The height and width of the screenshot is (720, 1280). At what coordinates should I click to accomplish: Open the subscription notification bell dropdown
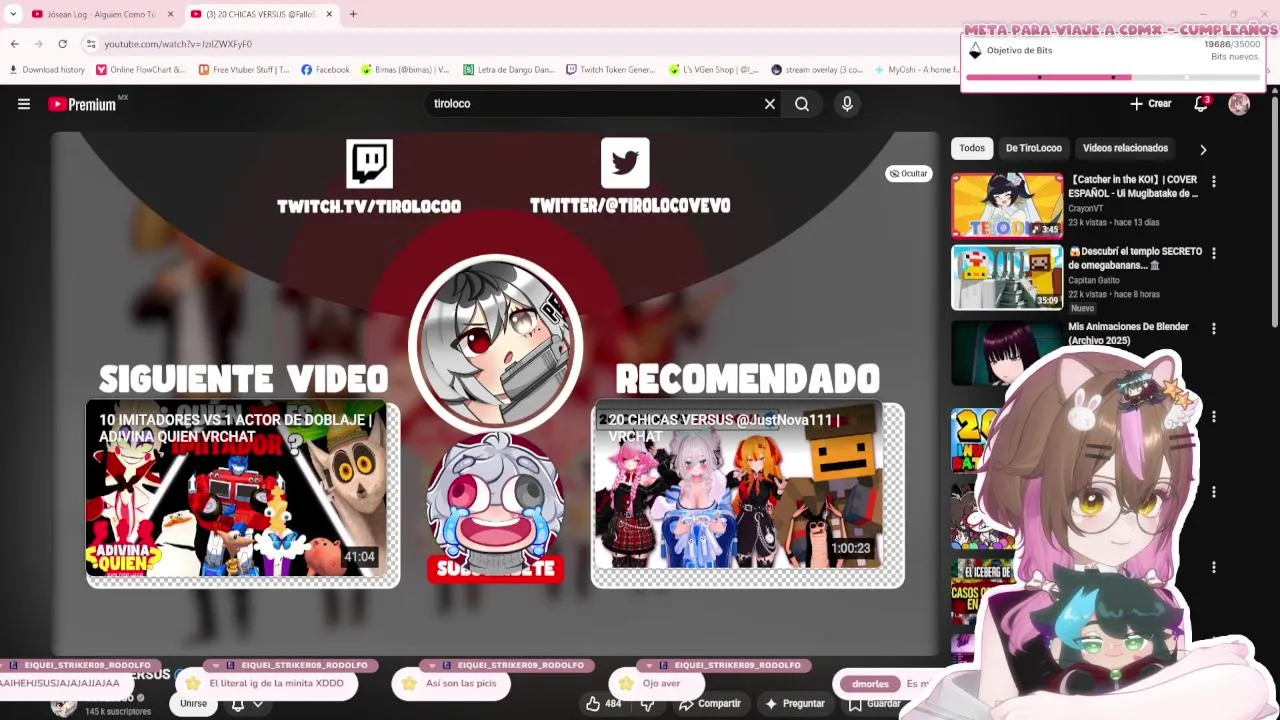click(x=246, y=704)
